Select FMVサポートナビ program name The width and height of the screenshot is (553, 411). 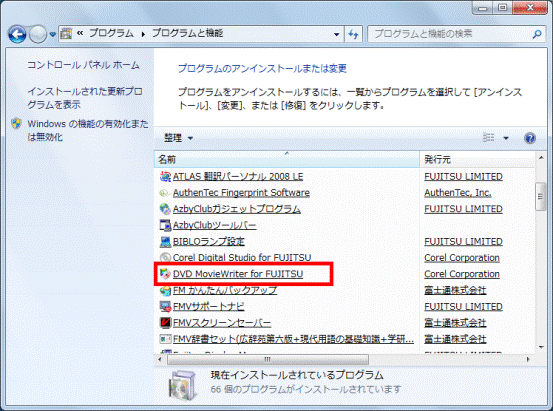click(208, 307)
